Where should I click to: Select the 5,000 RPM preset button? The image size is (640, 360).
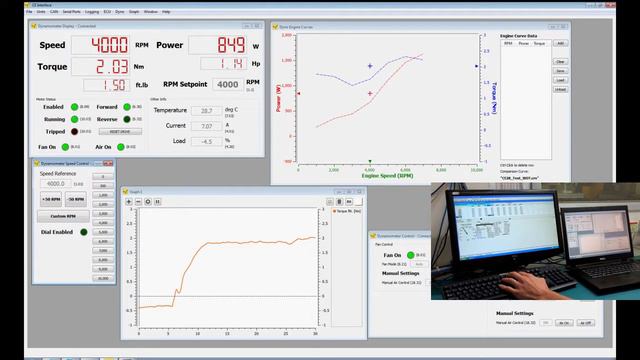[103, 232]
